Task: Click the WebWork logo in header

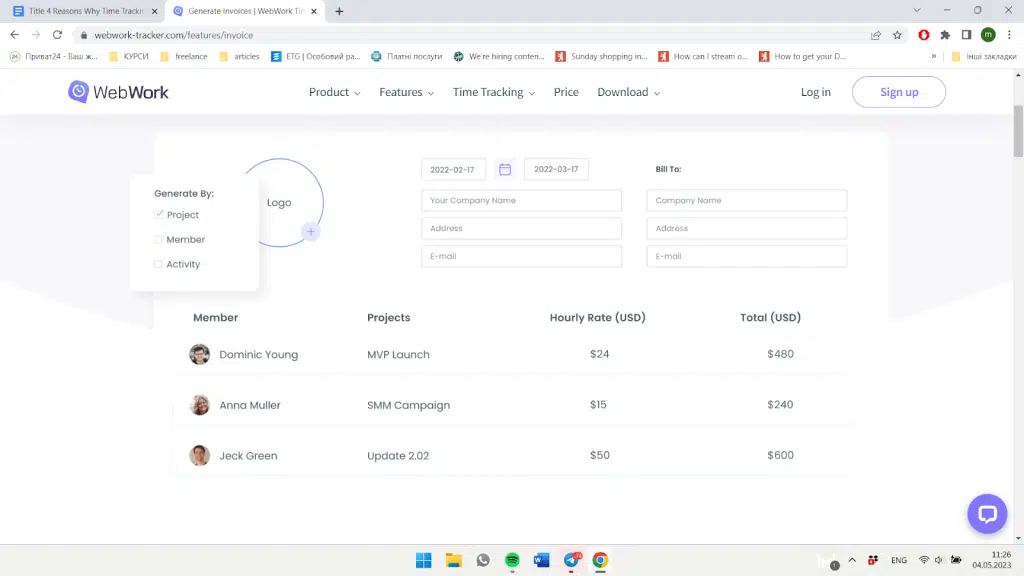Action: click(x=118, y=92)
